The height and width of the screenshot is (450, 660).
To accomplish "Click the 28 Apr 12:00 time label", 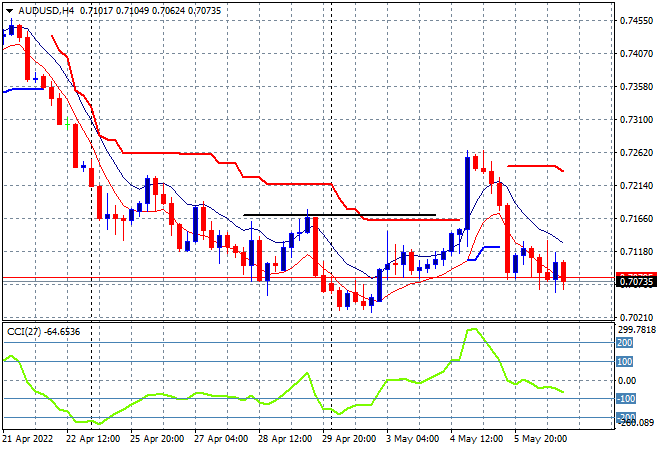I will (x=285, y=439).
